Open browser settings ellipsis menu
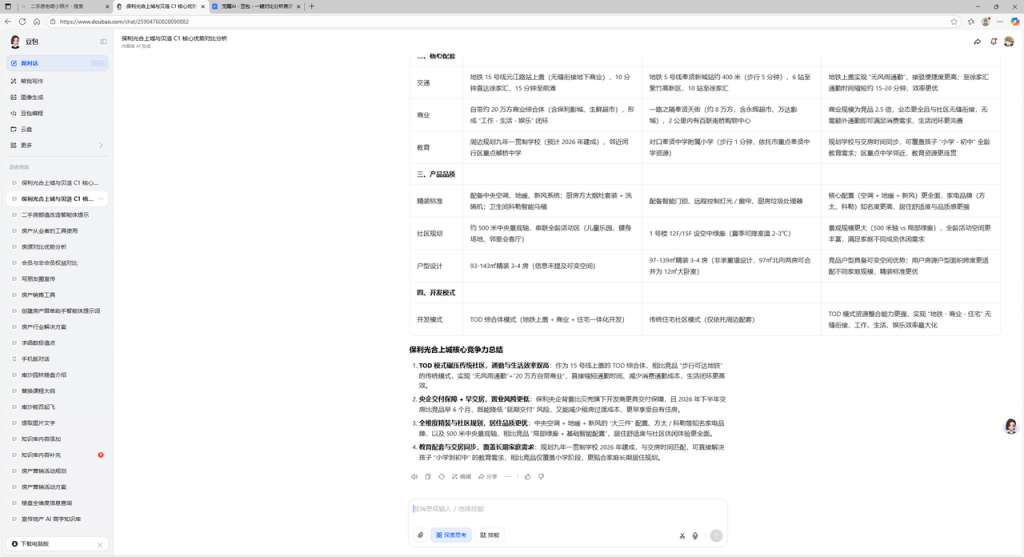 [x=1000, y=22]
